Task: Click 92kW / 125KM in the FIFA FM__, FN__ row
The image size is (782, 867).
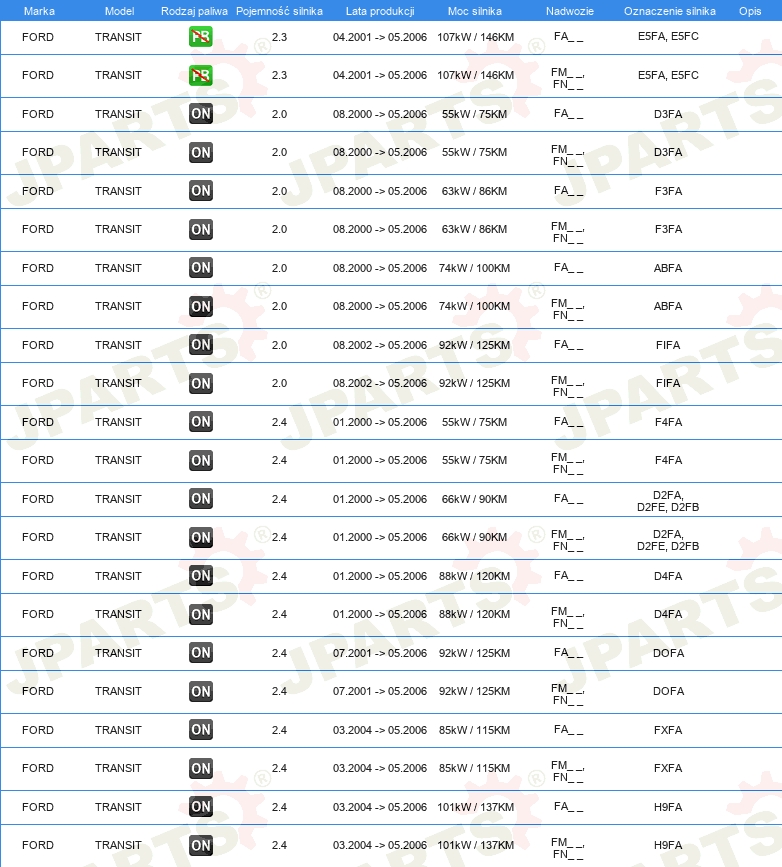Action: [475, 383]
